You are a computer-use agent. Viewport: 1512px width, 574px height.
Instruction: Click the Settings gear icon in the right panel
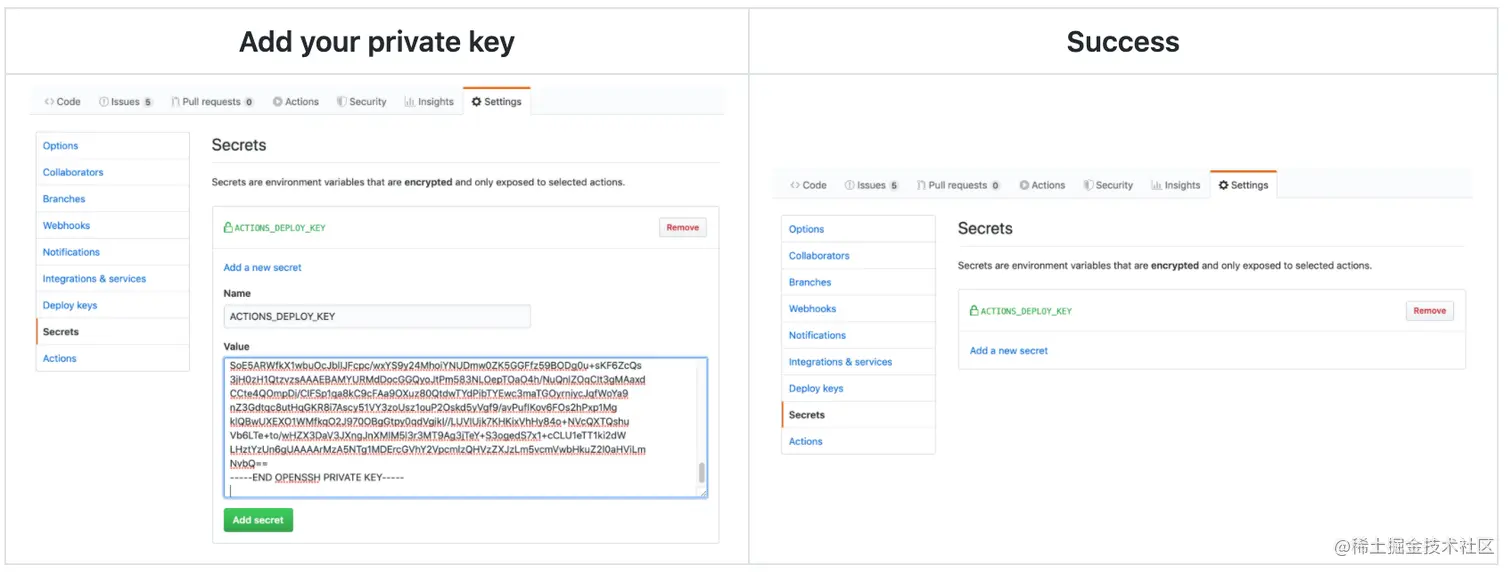point(1224,185)
